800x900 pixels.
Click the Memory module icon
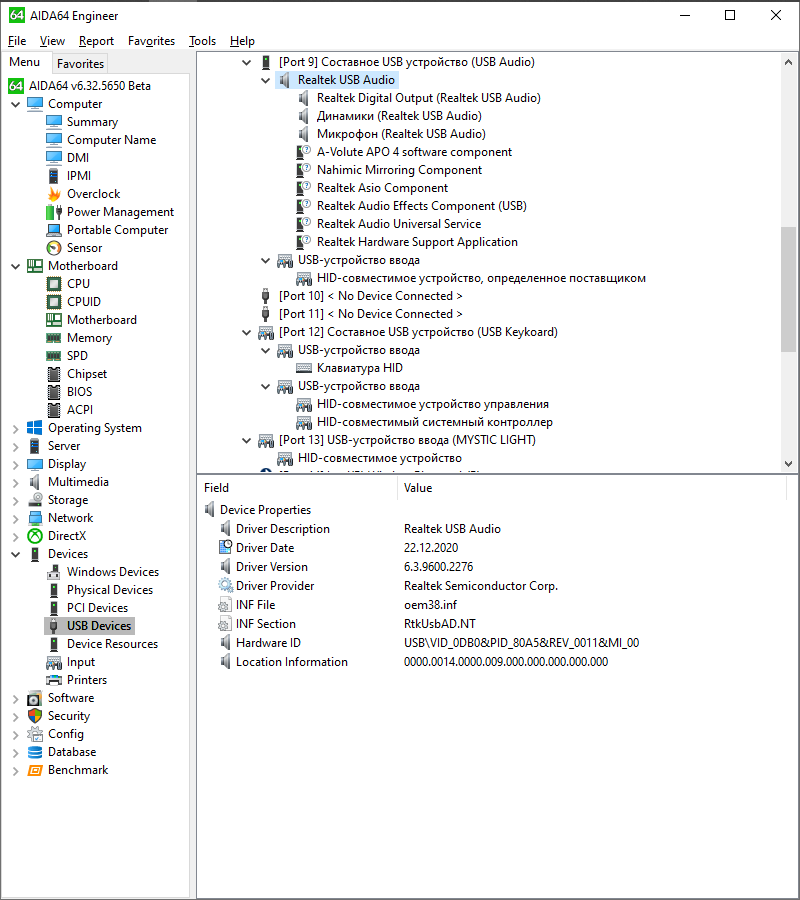click(54, 338)
